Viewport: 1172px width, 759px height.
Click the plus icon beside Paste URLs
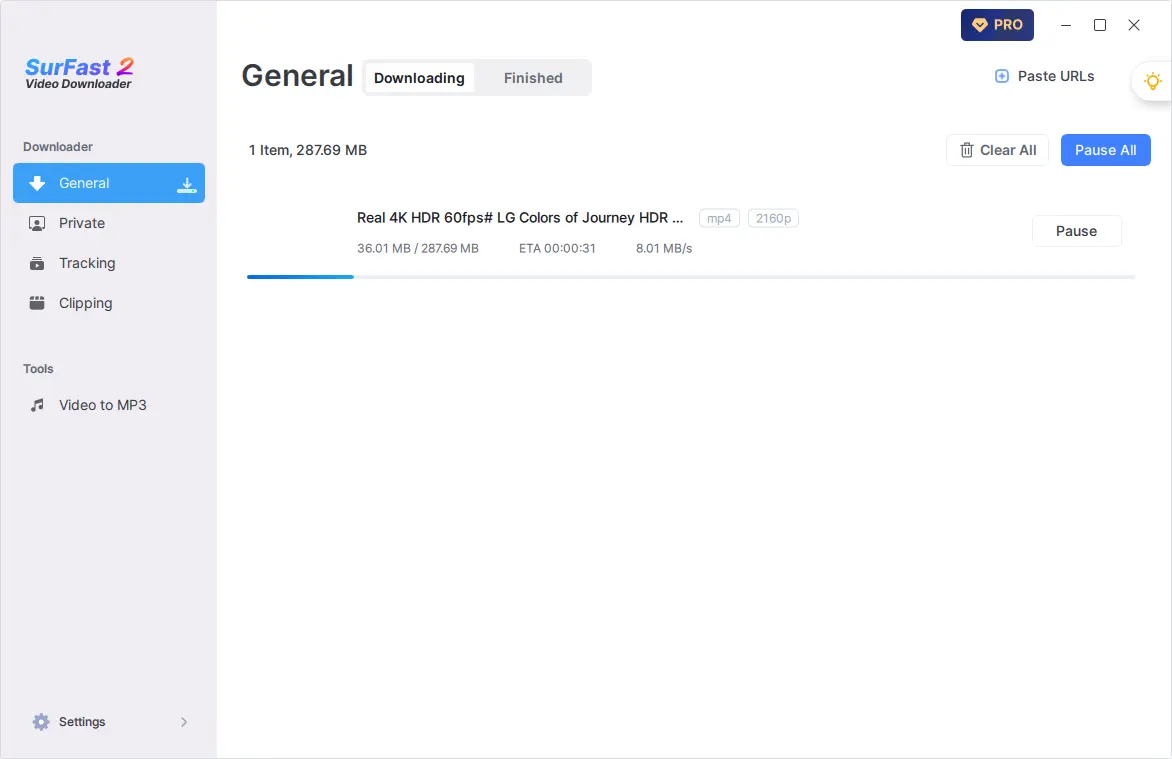1002,76
